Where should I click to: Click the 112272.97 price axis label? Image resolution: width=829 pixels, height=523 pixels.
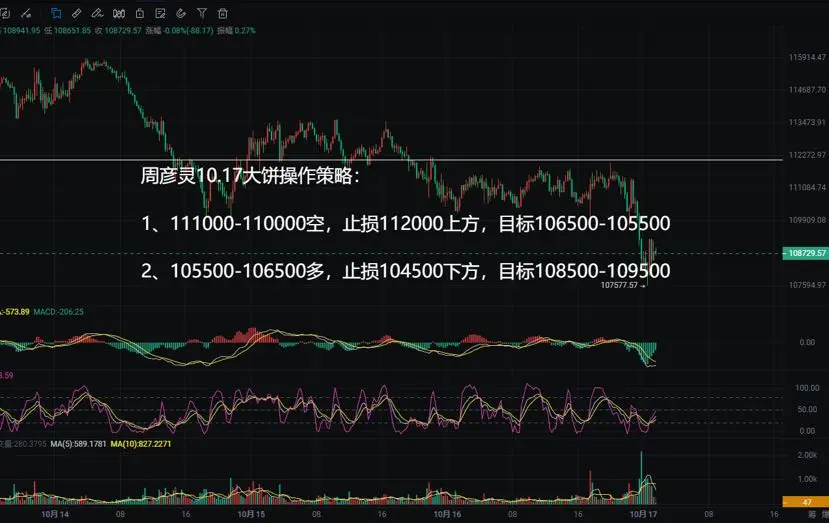point(807,155)
